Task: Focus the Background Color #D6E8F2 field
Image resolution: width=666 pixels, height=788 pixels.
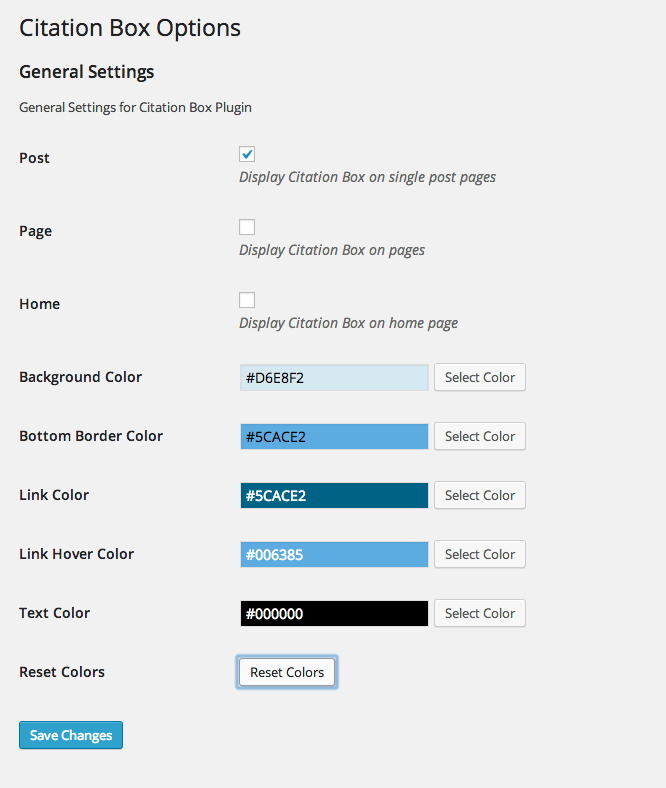Action: 334,378
